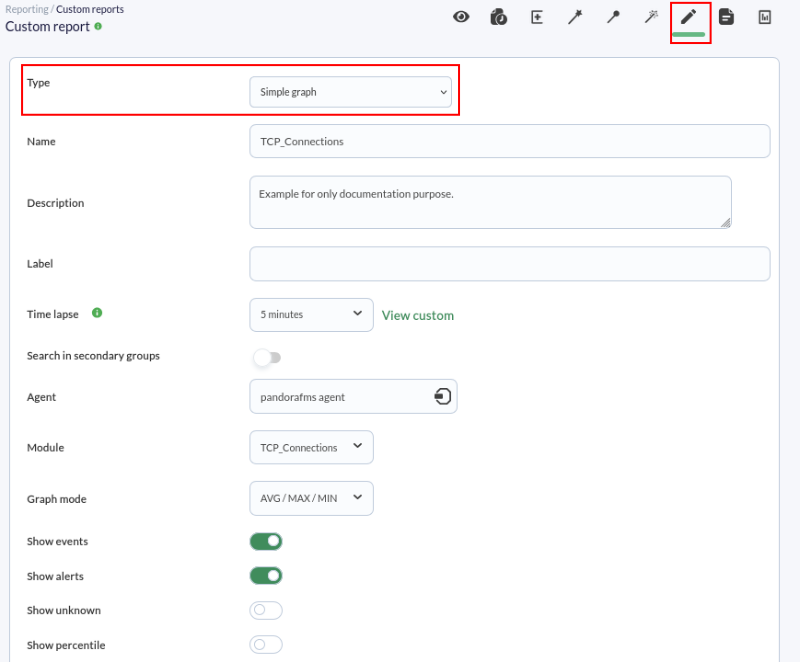Click into the Description text area

pyautogui.click(x=490, y=202)
